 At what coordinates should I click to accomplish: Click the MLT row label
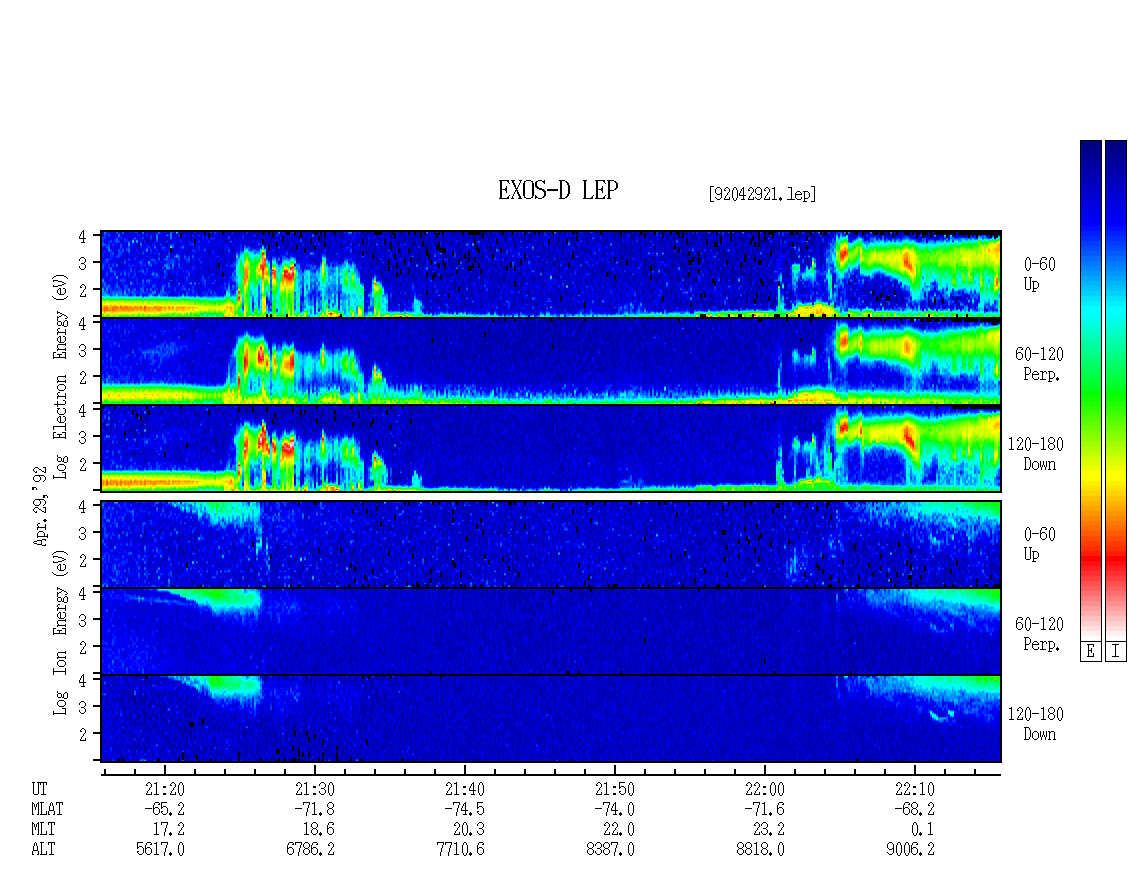pos(43,830)
